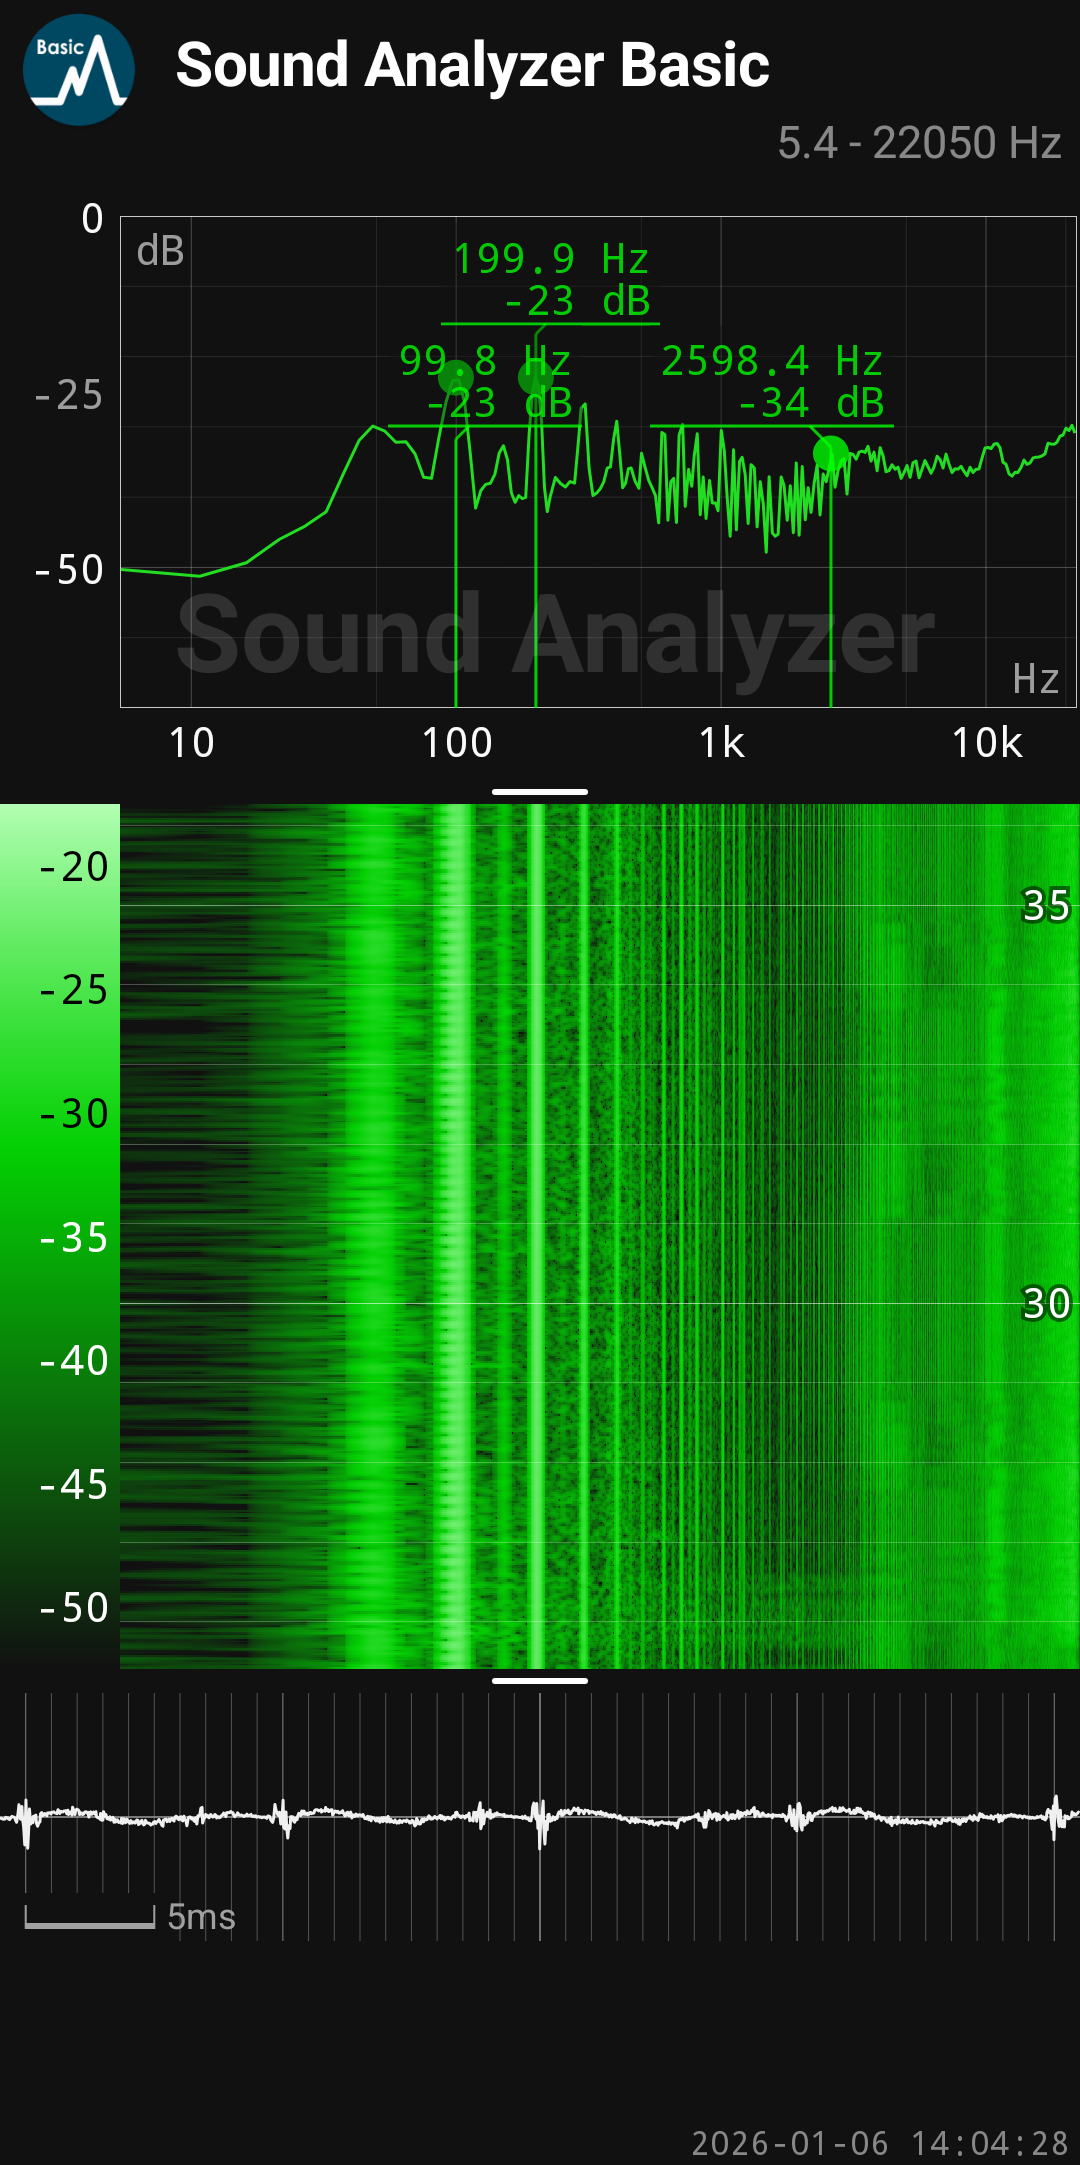Click the 30 time label on spectrogram

[1046, 1303]
